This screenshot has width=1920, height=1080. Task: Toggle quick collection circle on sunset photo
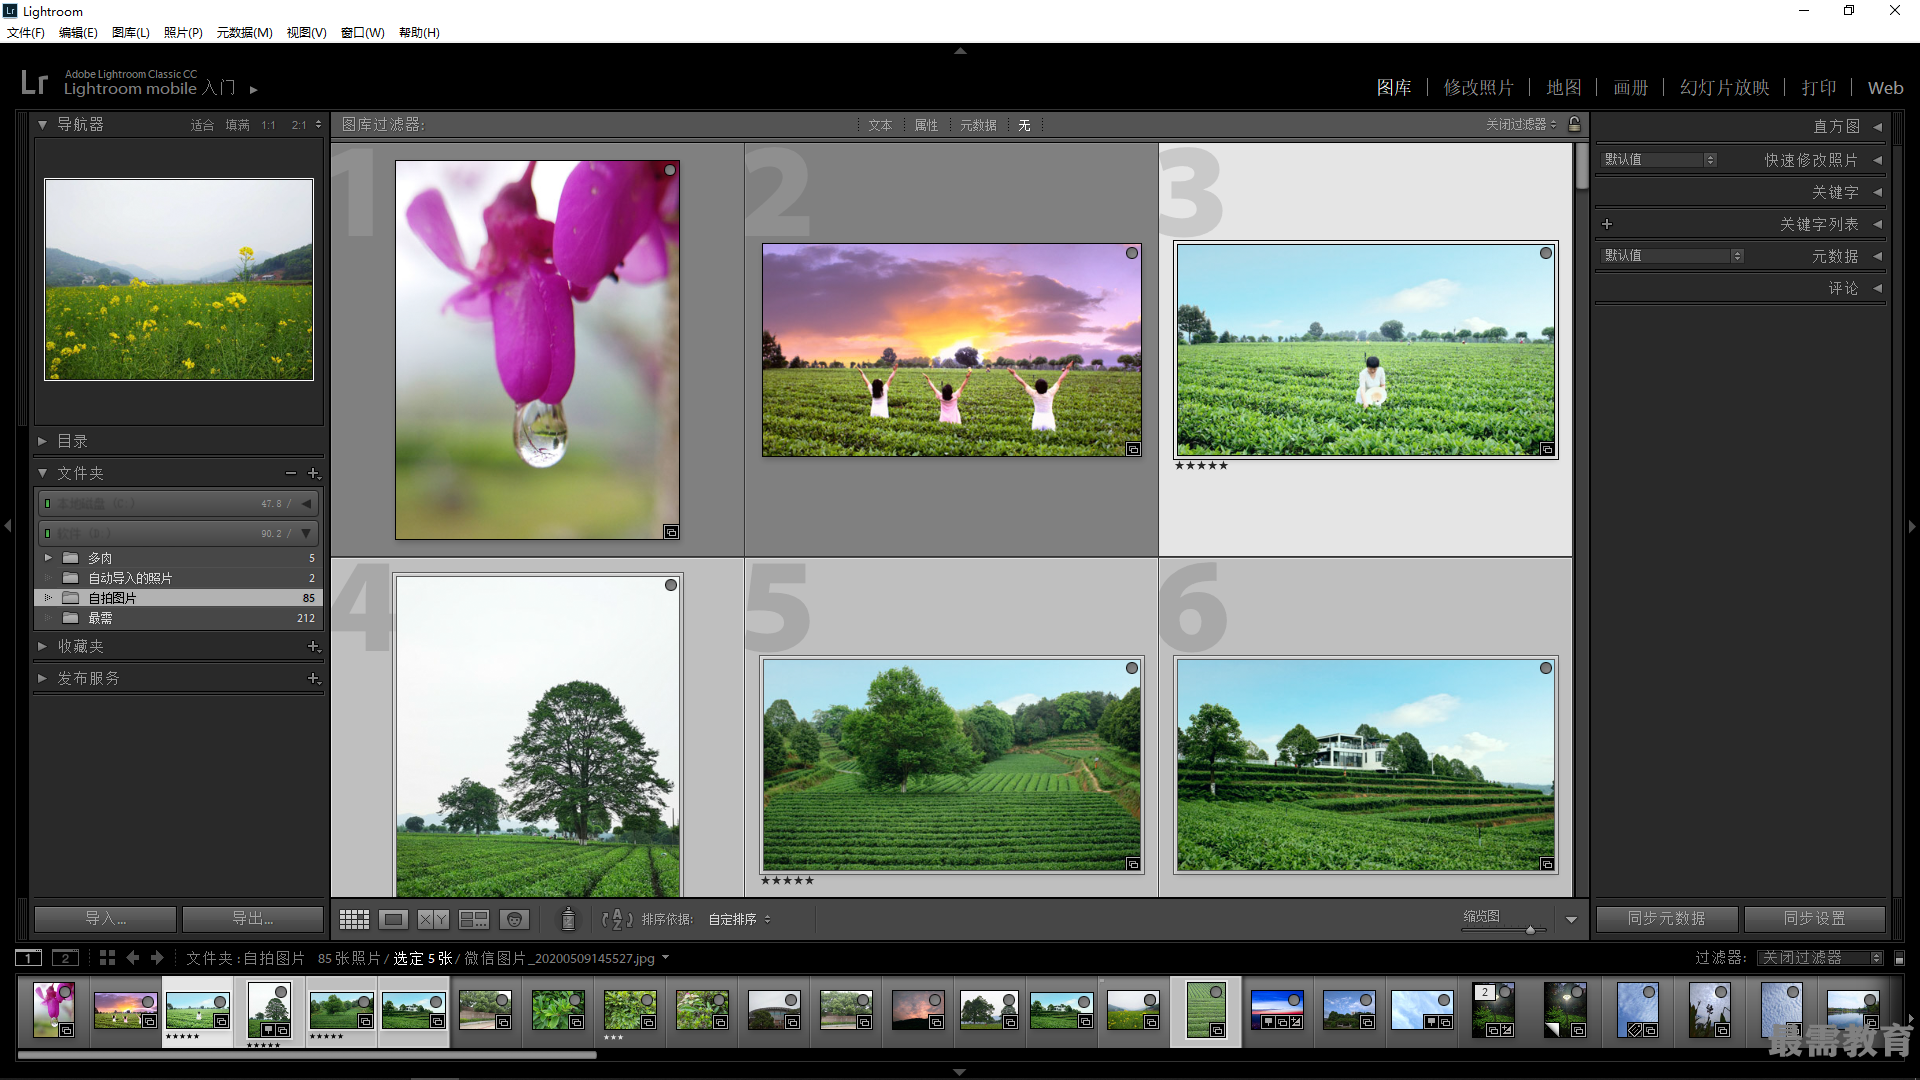(x=1132, y=253)
